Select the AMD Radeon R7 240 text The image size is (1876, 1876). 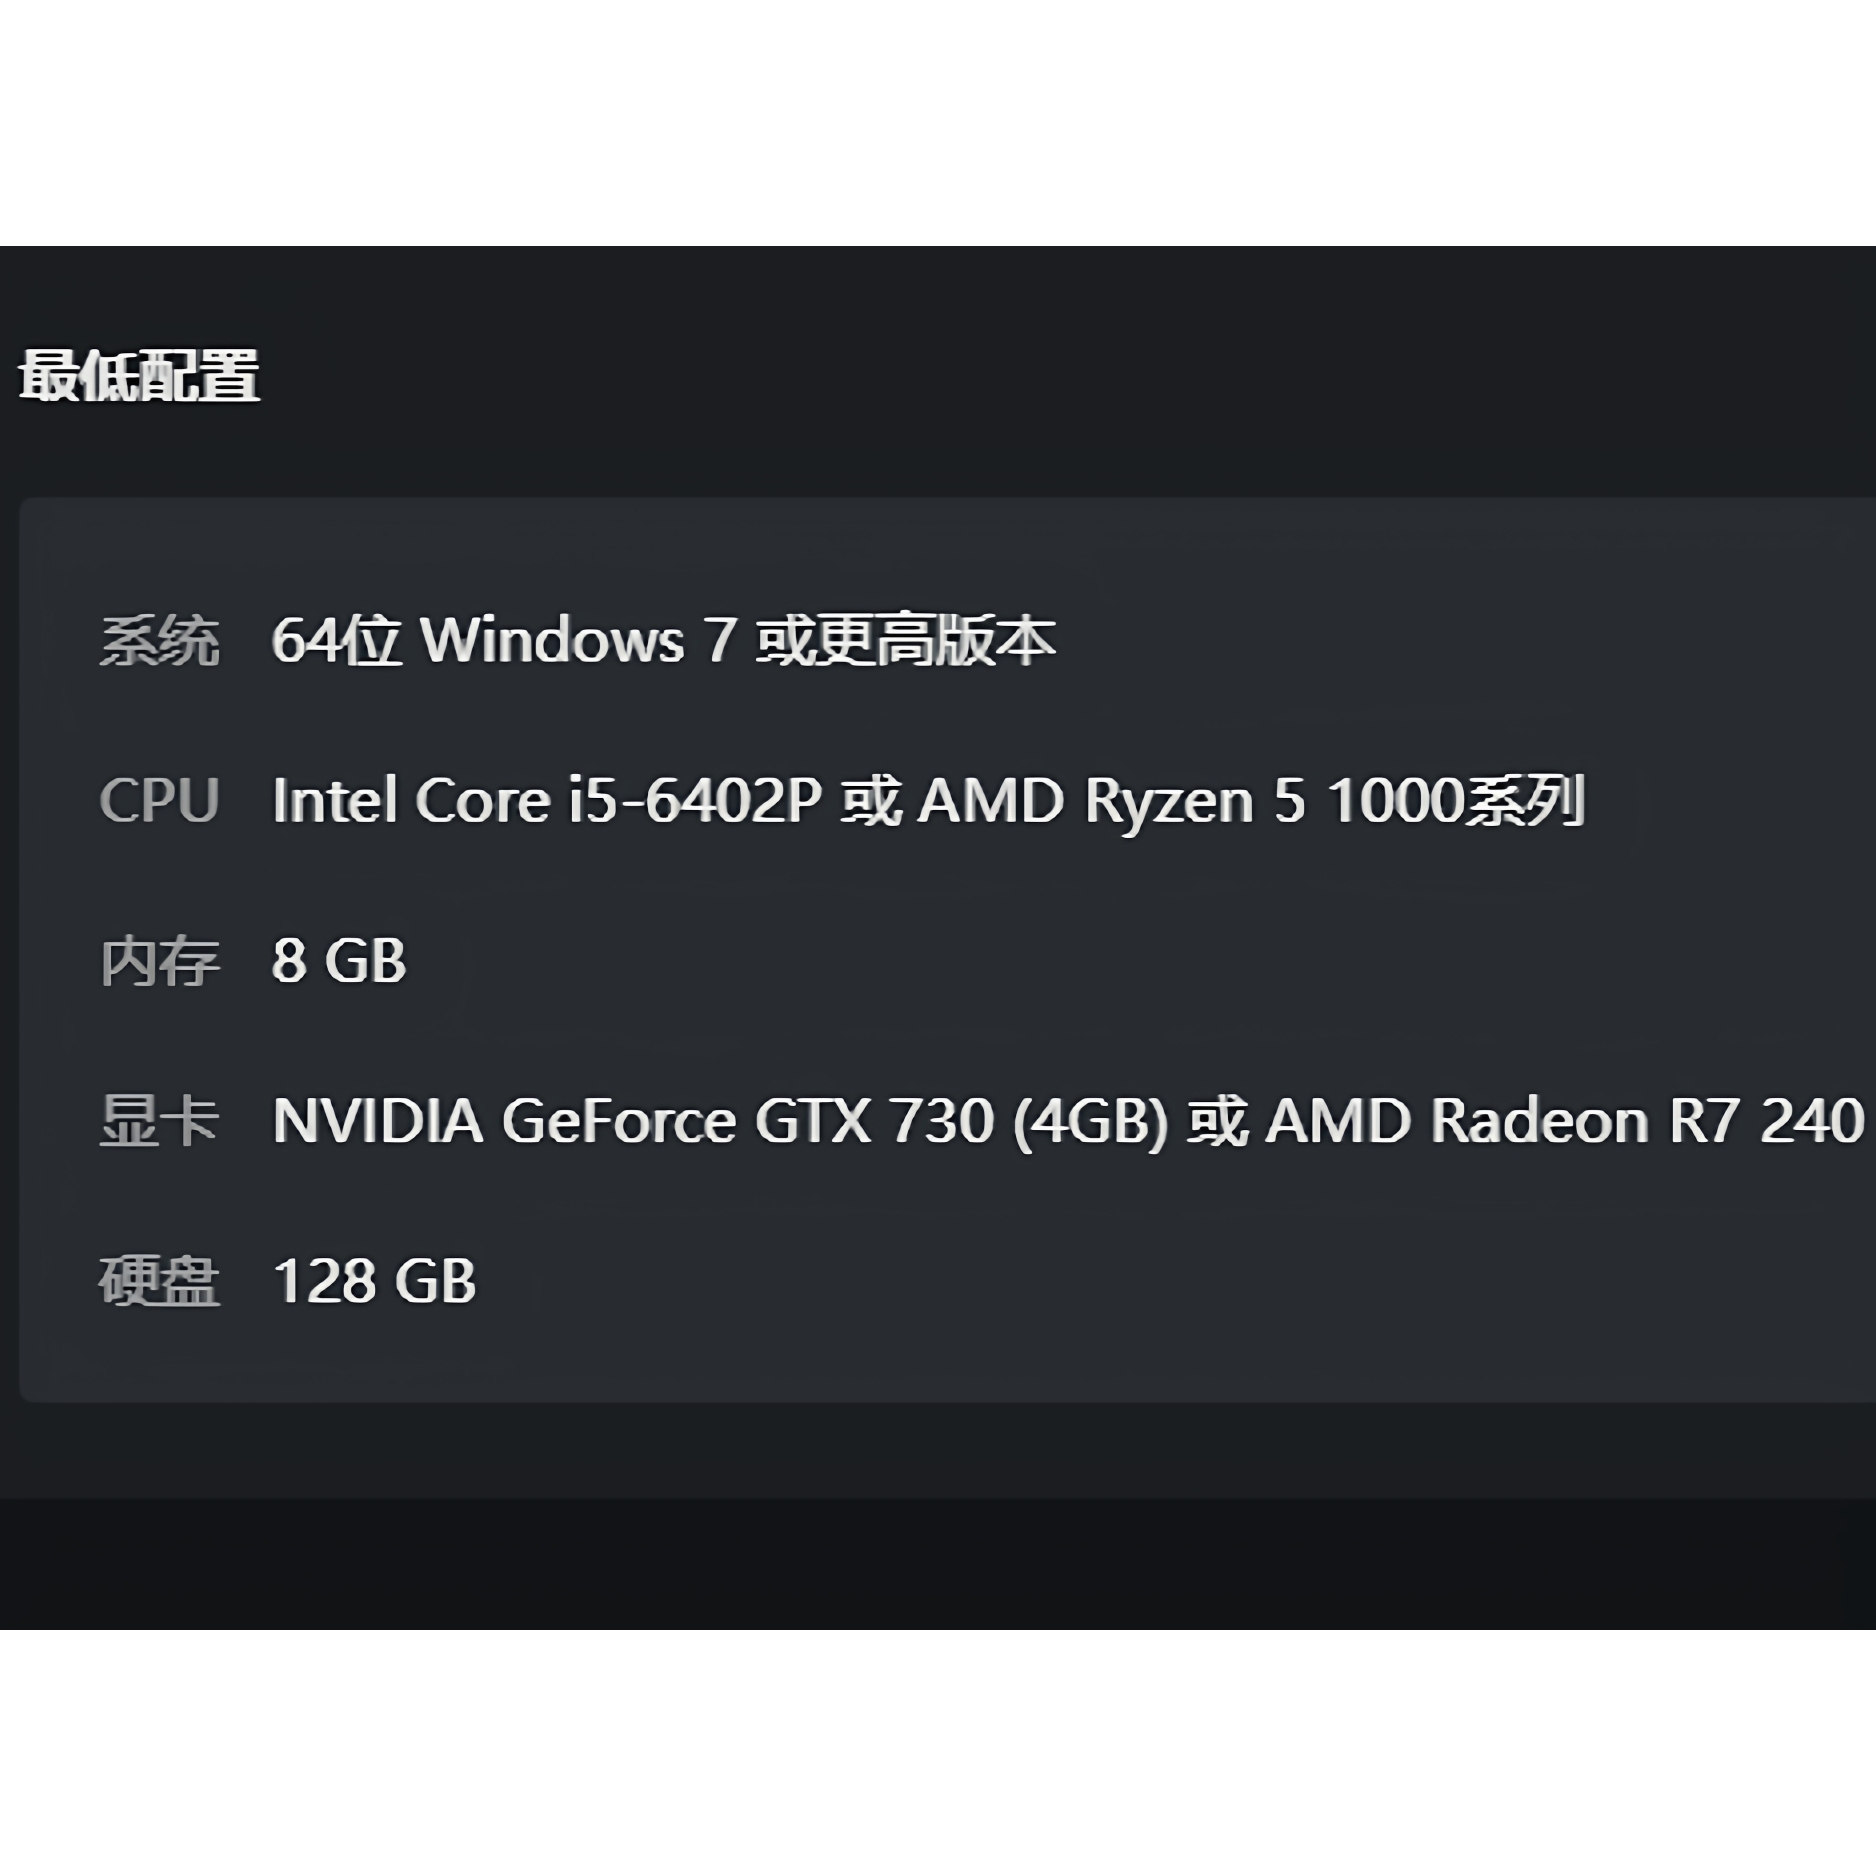coord(1565,1121)
